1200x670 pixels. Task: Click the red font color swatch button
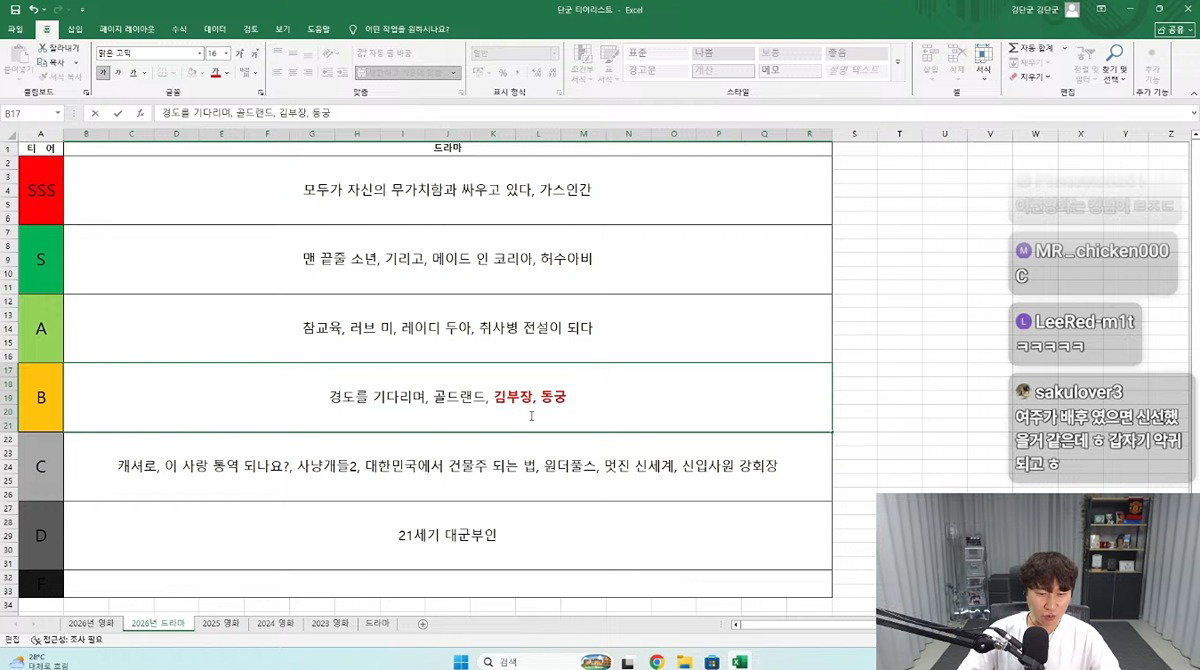(215, 72)
